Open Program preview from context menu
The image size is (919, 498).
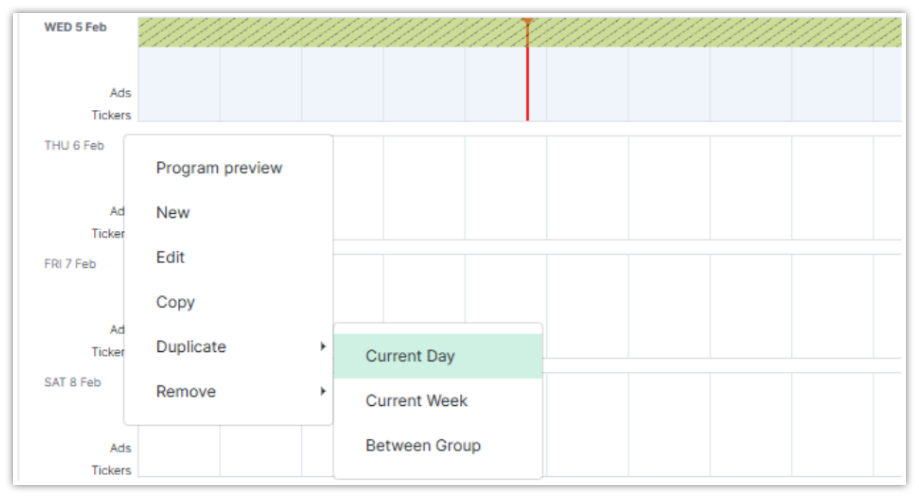(x=219, y=168)
